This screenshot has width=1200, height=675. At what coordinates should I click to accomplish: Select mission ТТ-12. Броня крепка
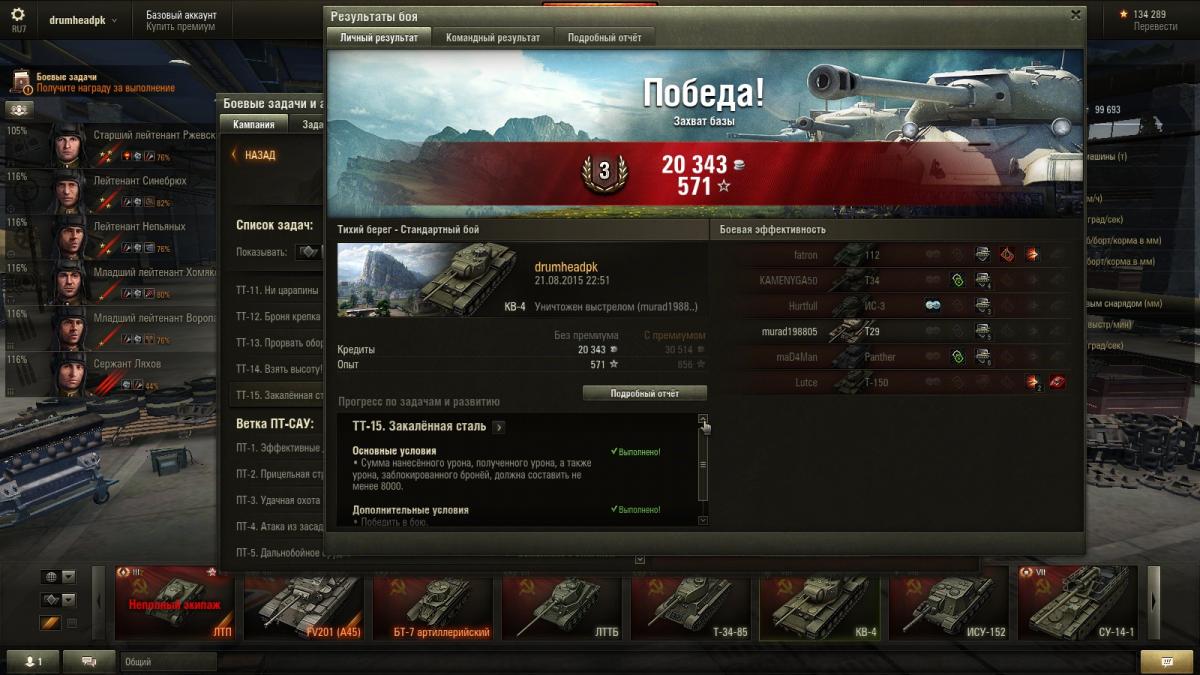click(x=278, y=316)
